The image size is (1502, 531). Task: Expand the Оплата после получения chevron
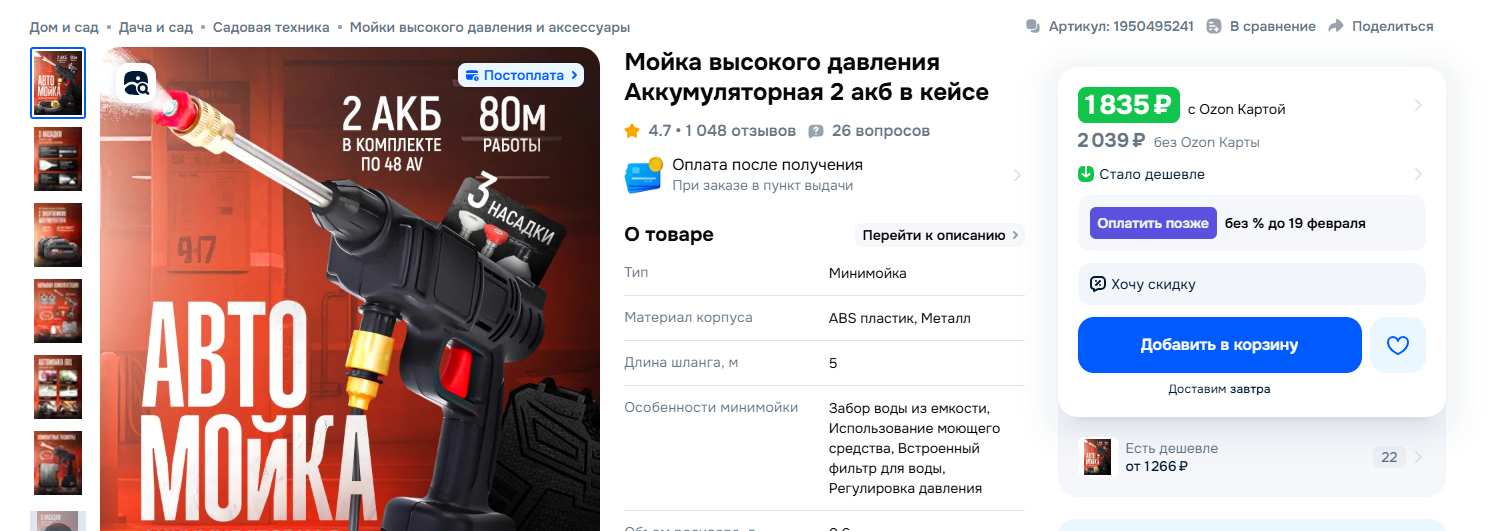(x=1017, y=175)
